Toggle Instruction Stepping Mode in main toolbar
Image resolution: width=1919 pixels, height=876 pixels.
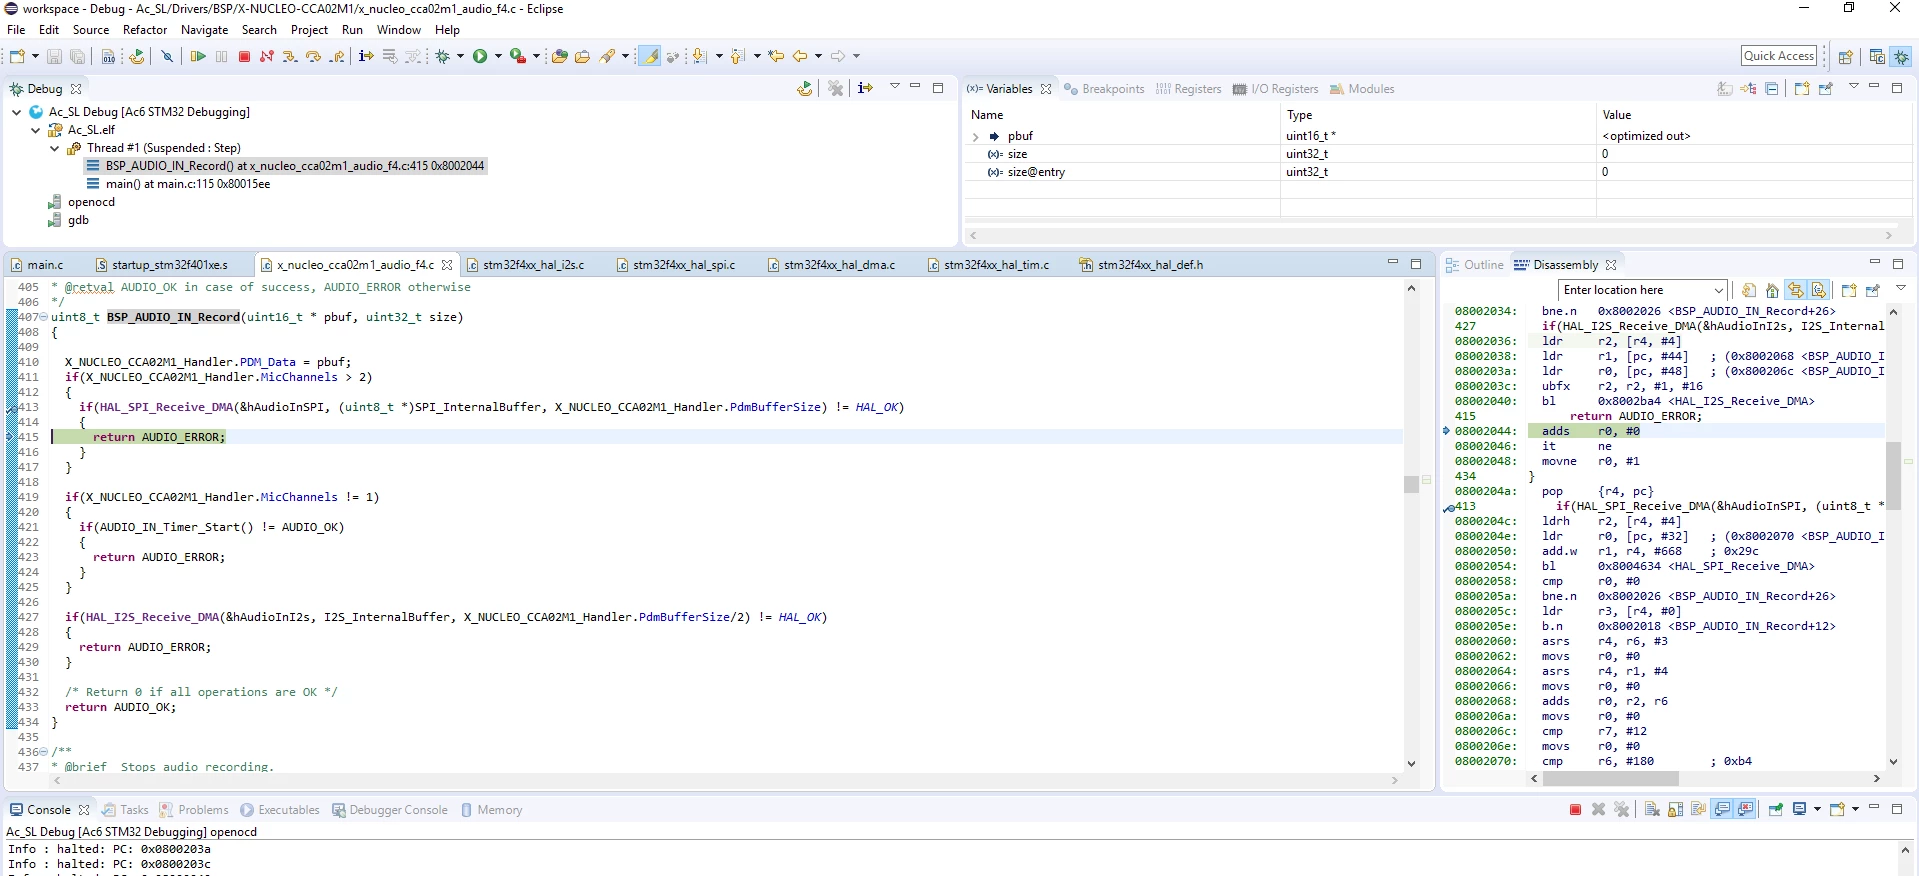[x=366, y=56]
